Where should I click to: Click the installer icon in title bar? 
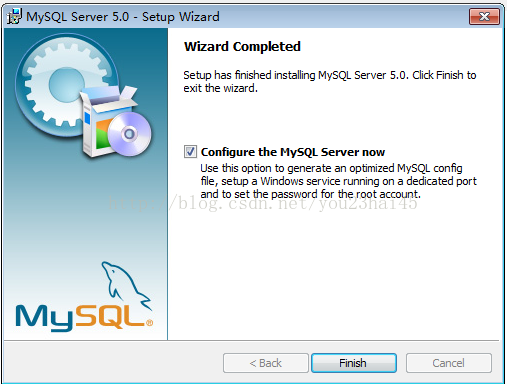[14, 16]
